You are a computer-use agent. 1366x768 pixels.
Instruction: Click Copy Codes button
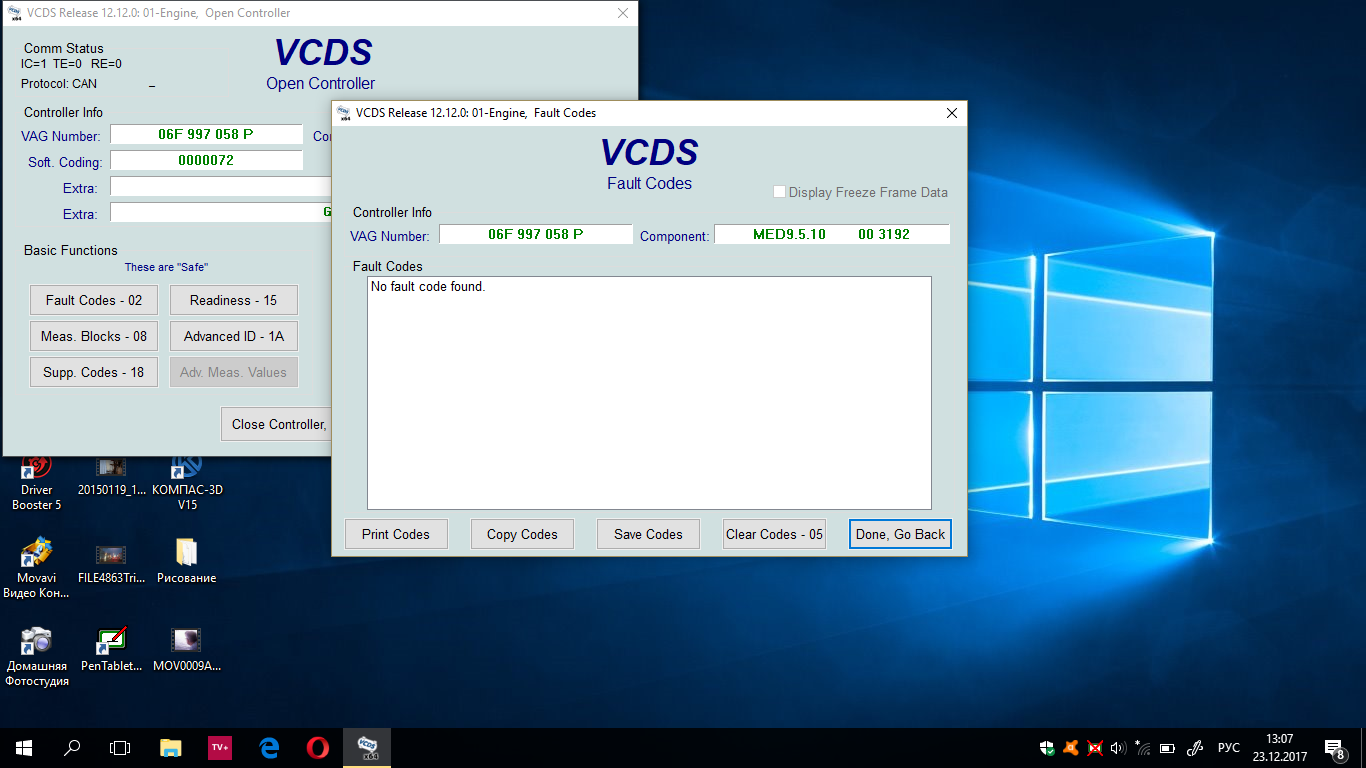[522, 534]
